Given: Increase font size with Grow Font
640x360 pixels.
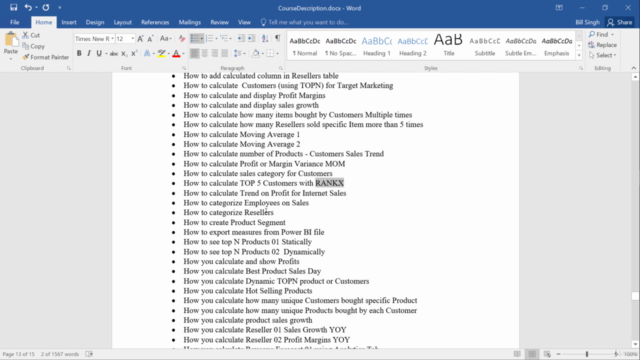Looking at the screenshot, I should click(x=140, y=39).
